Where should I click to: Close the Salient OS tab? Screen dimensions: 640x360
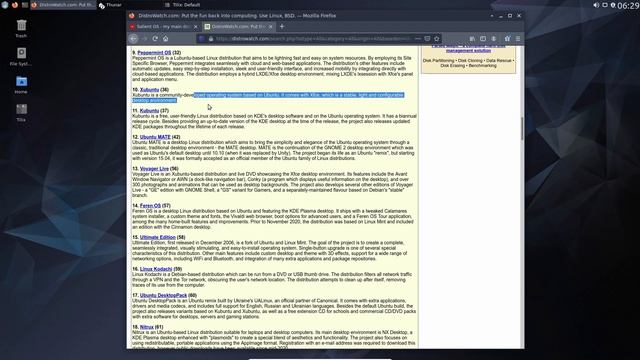coord(196,27)
